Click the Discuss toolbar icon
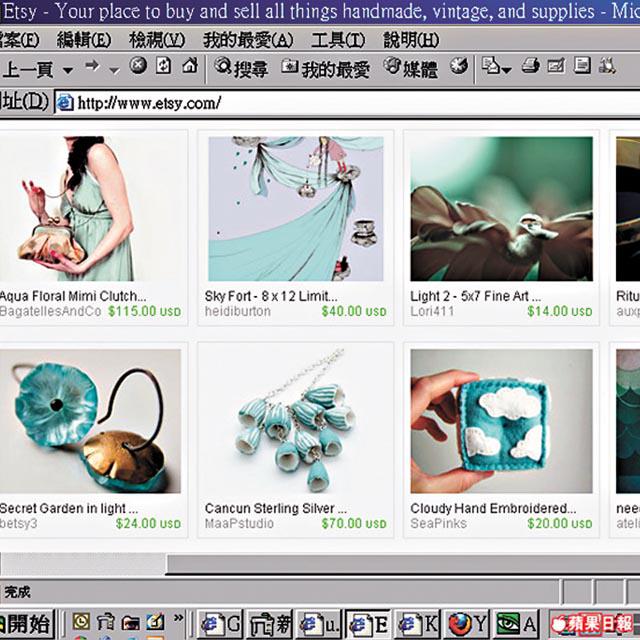The height and width of the screenshot is (640, 640). coord(582,65)
